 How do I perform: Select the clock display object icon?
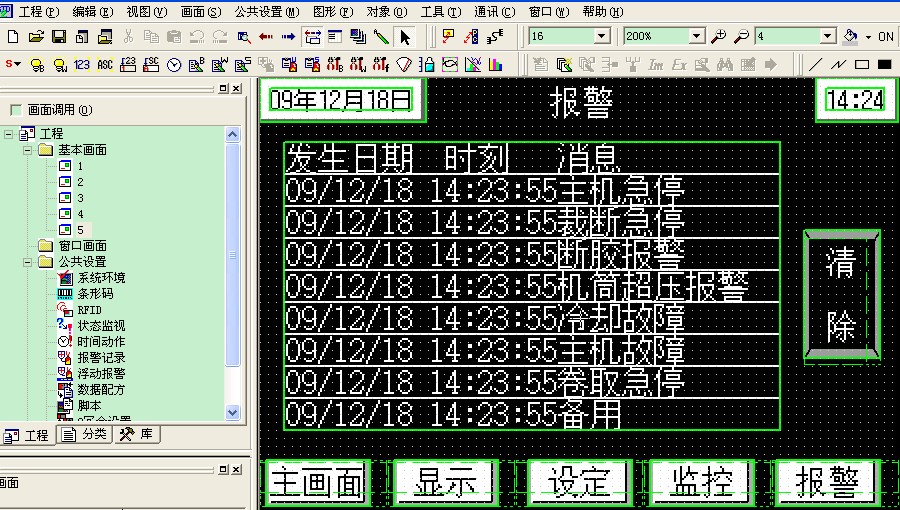(x=174, y=65)
